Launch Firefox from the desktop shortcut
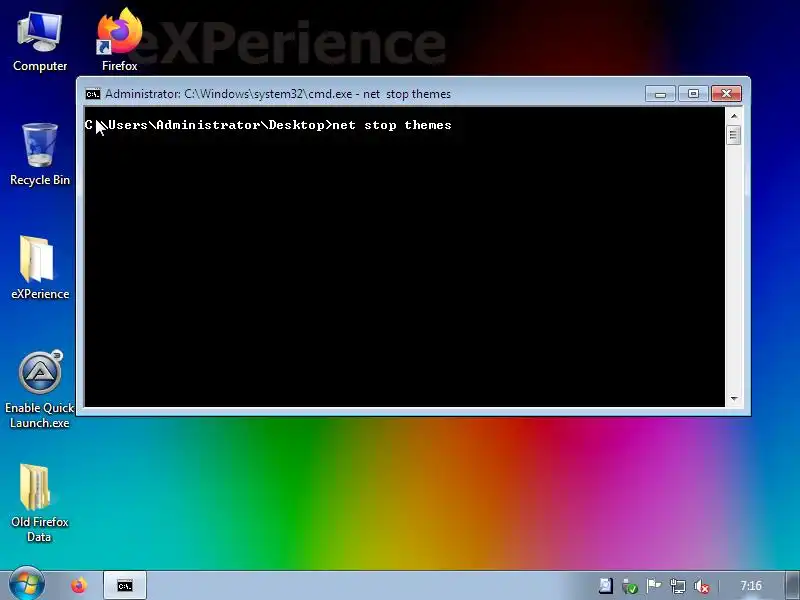The width and height of the screenshot is (800, 600). tap(119, 40)
